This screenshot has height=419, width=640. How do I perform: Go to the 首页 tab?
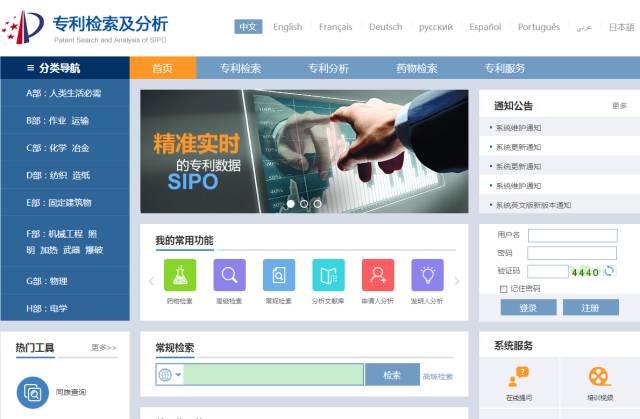(163, 68)
